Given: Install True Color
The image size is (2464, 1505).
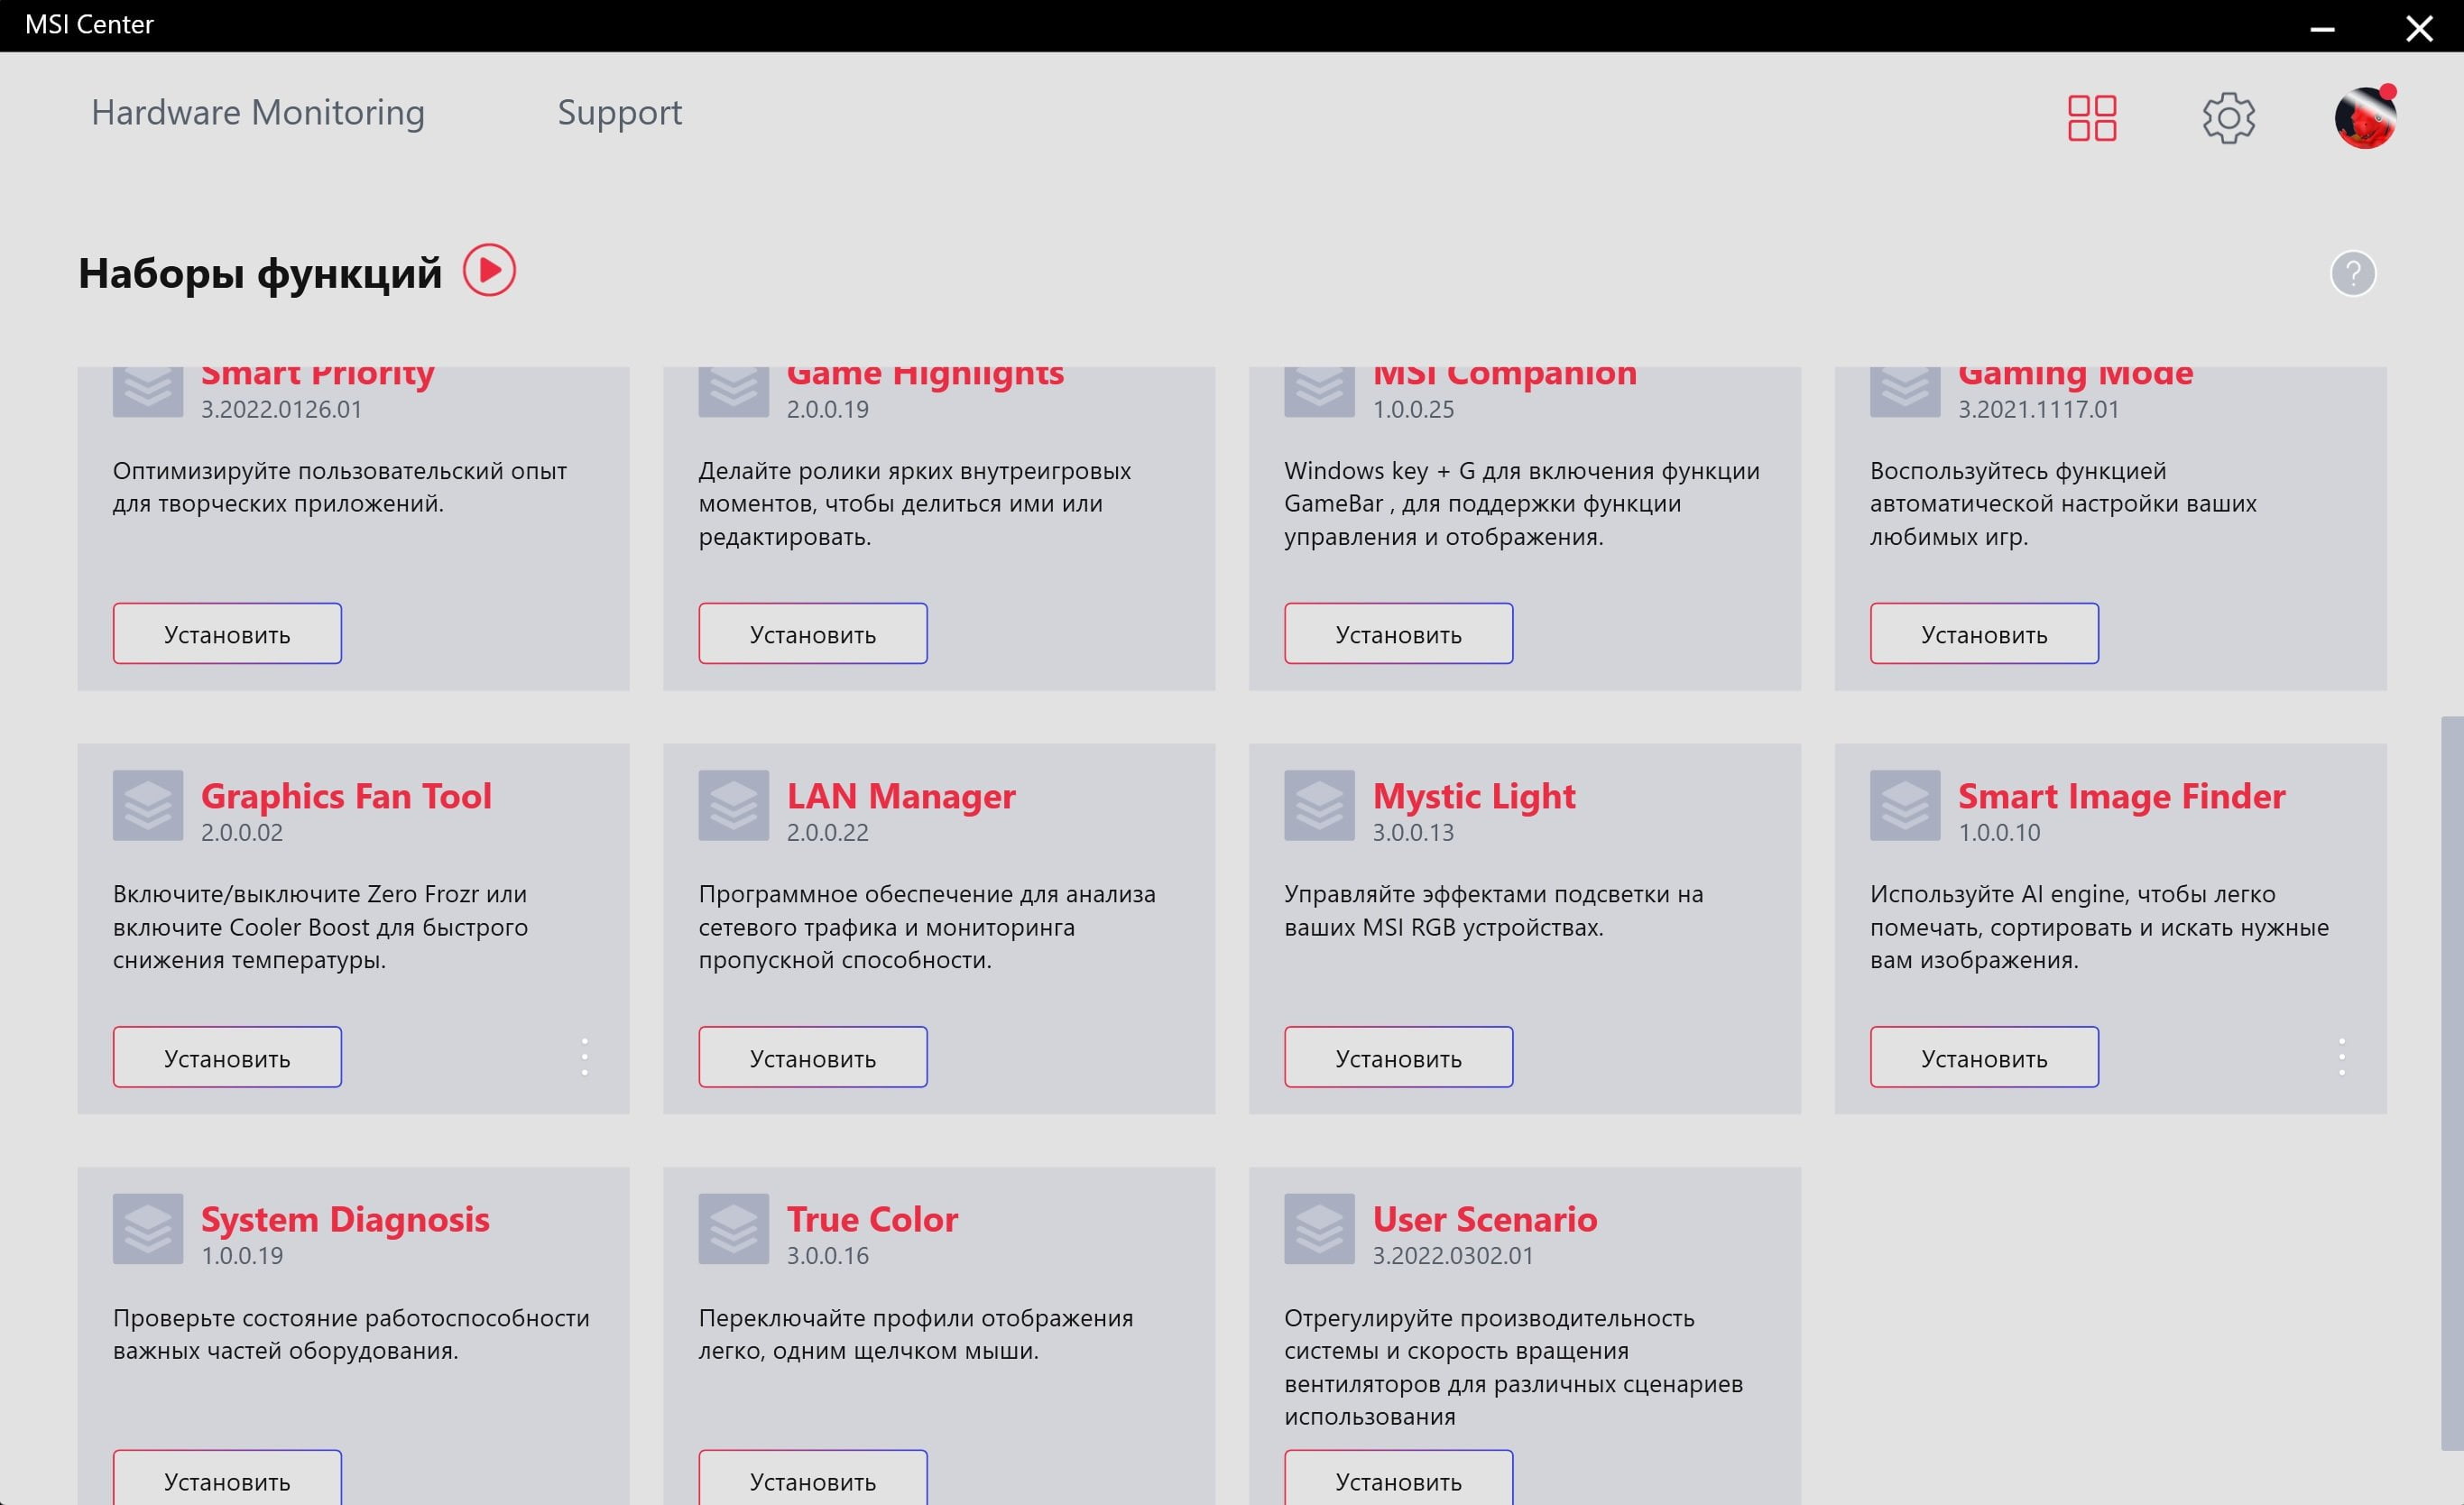Looking at the screenshot, I should point(813,1479).
